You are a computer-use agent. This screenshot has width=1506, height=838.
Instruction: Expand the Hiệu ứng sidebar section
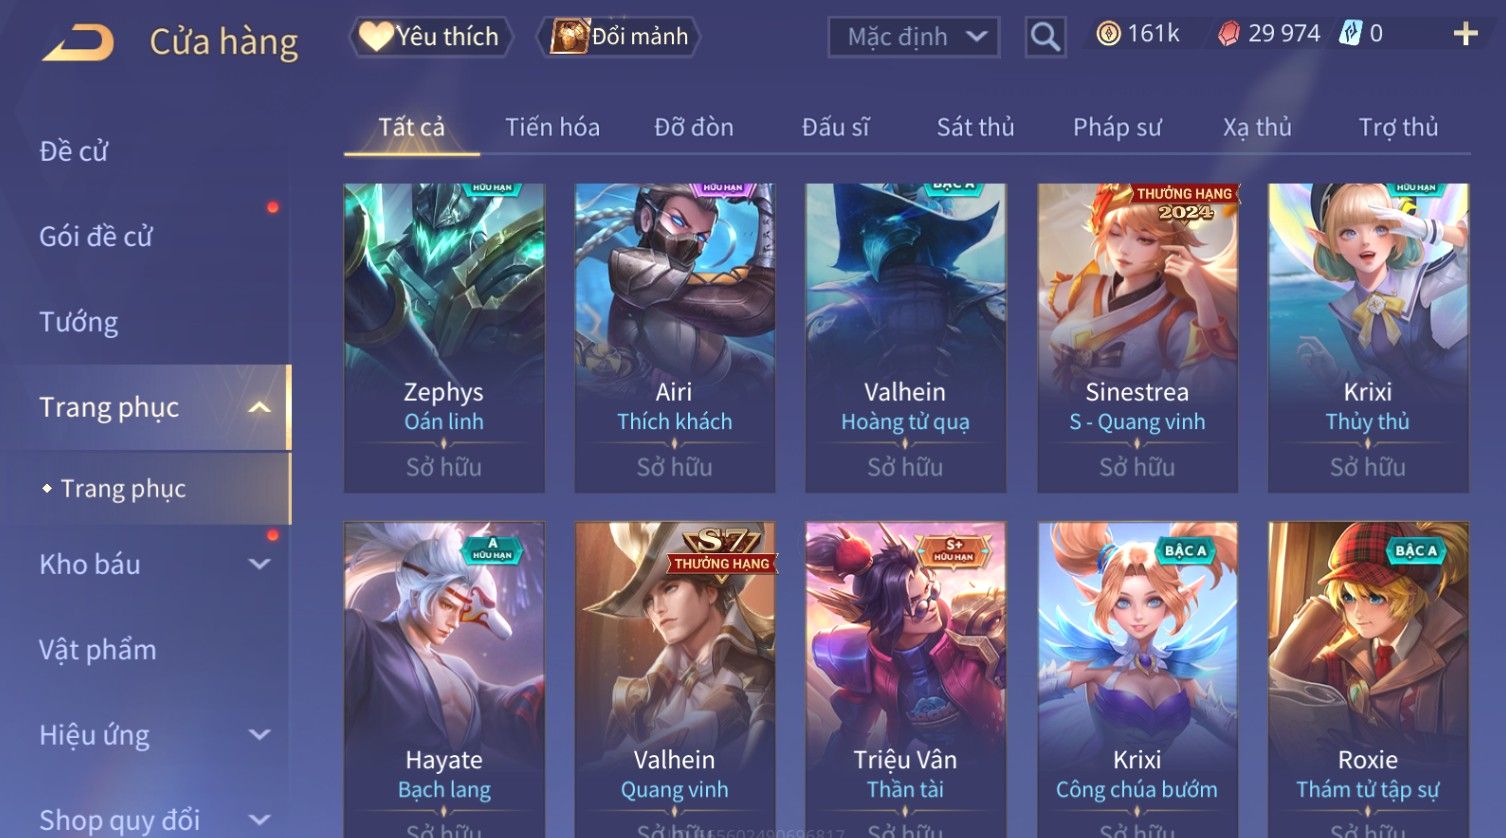(x=260, y=735)
